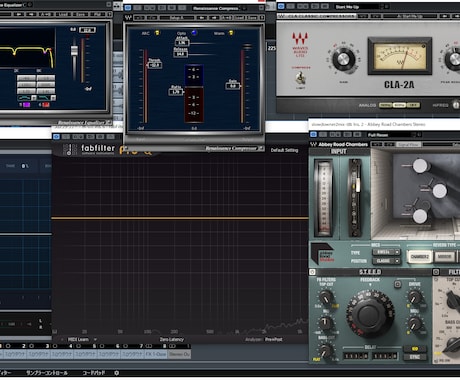Toggle Renaissance Compressor plugin power button
The height and width of the screenshot is (380, 460).
128,8
